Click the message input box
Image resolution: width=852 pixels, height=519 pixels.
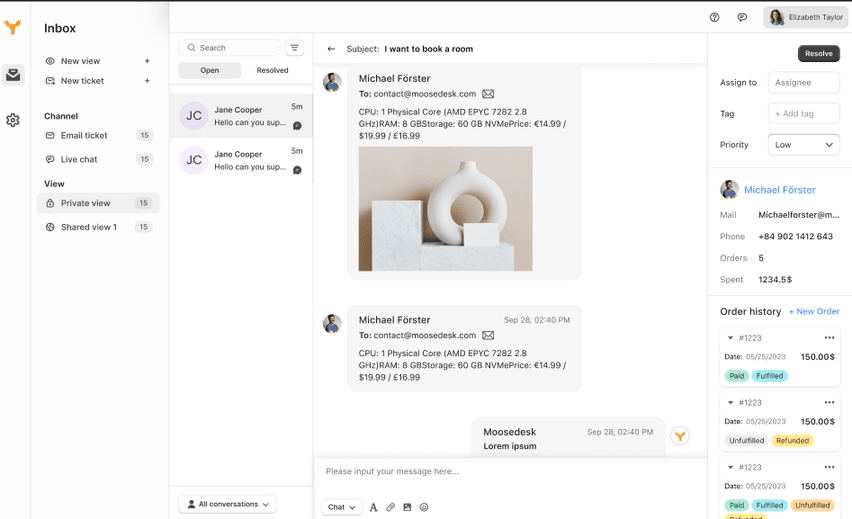pyautogui.click(x=510, y=472)
